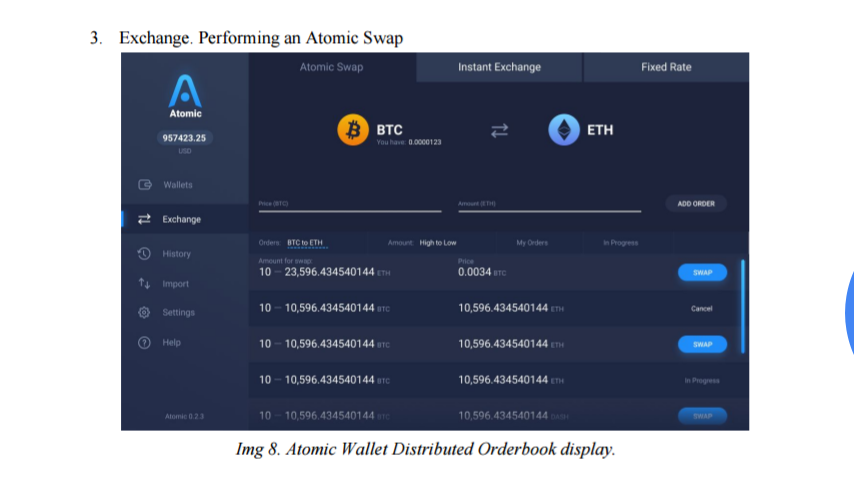The width and height of the screenshot is (854, 480).
Task: Click the Wallets icon in sidebar
Action: 145,185
